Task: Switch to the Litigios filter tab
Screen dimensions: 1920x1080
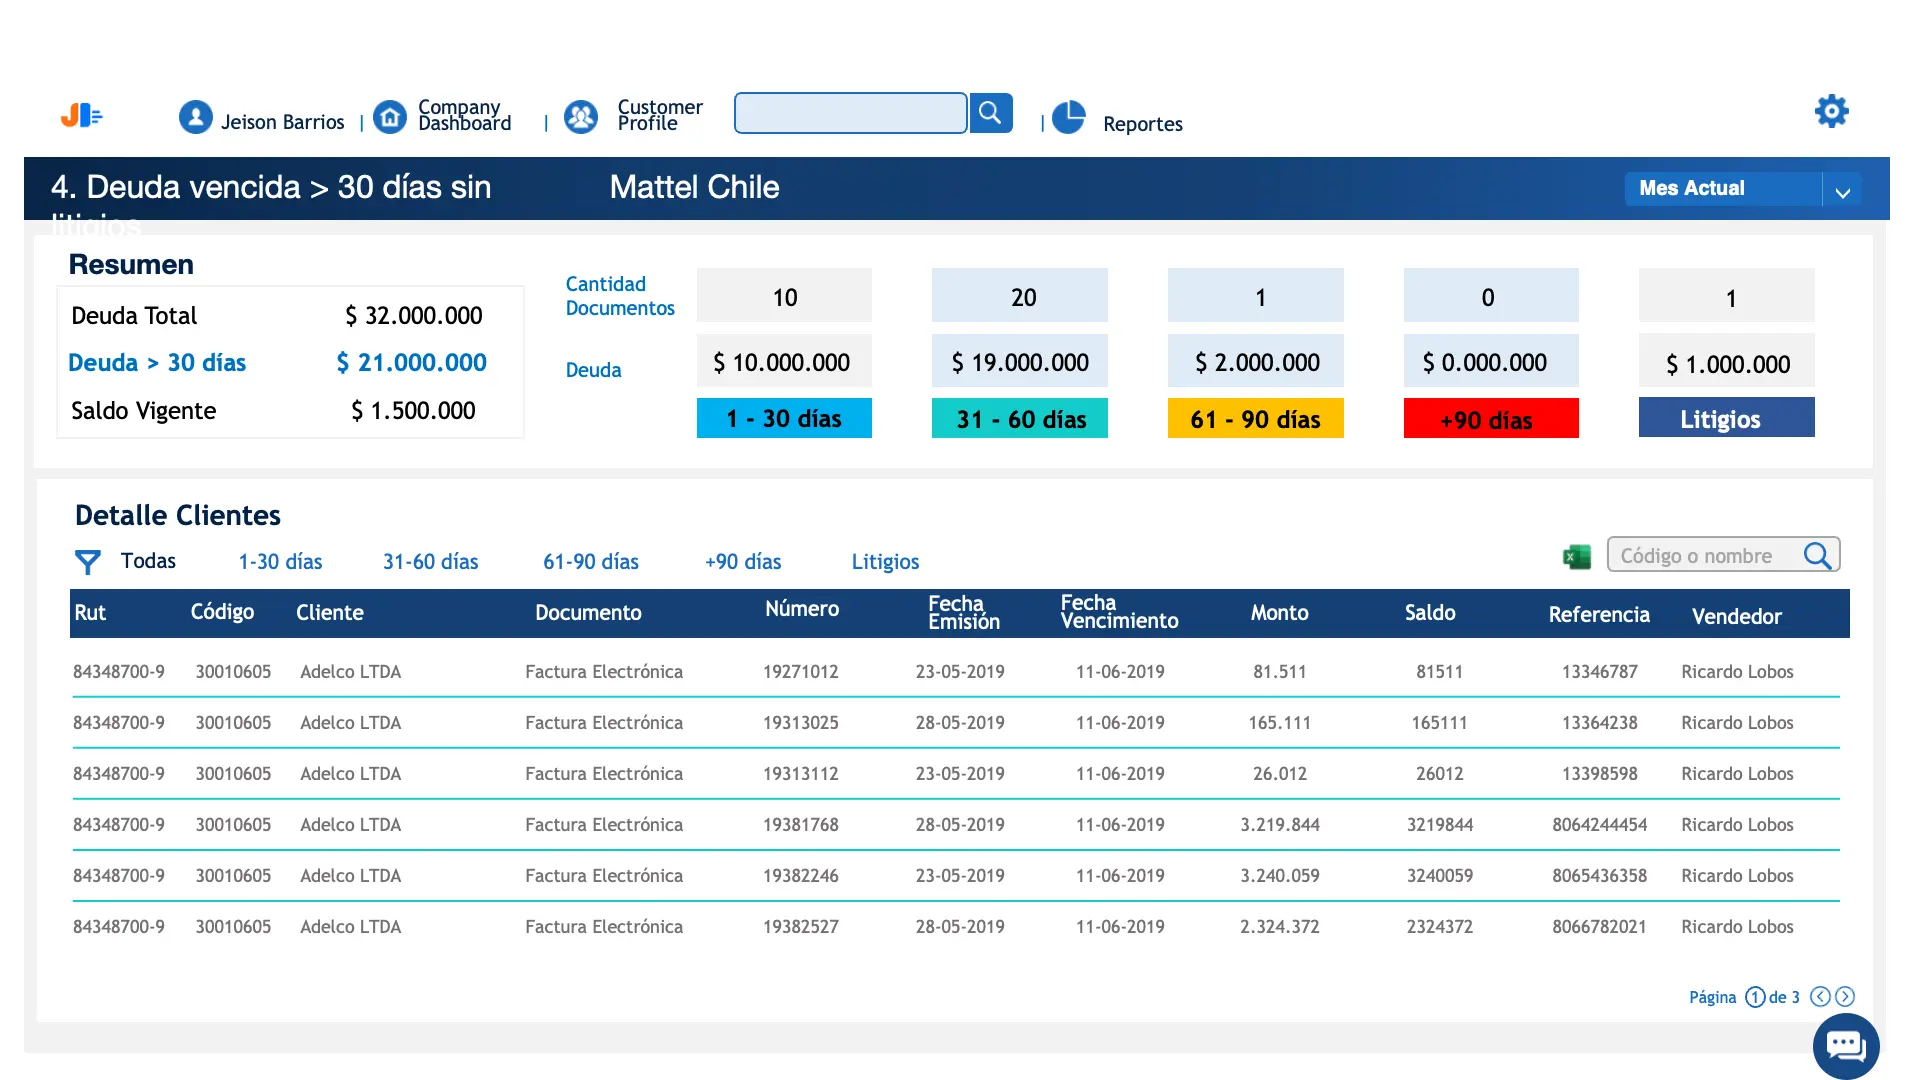Action: 885,562
